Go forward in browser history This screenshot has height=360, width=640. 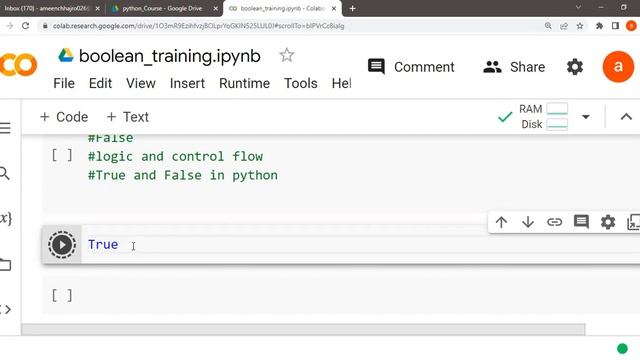tap(9, 26)
